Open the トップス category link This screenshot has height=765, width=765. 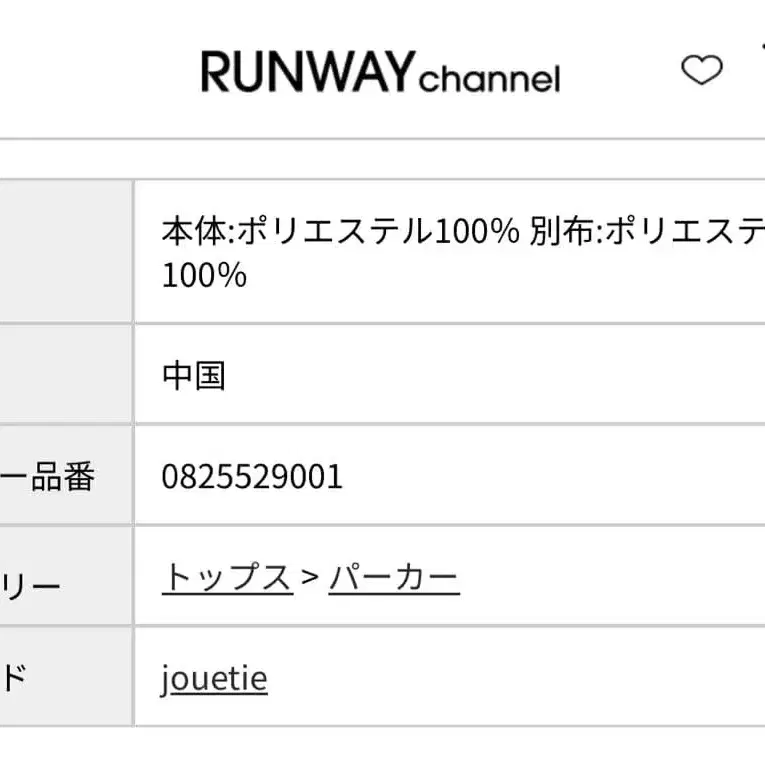point(227,577)
